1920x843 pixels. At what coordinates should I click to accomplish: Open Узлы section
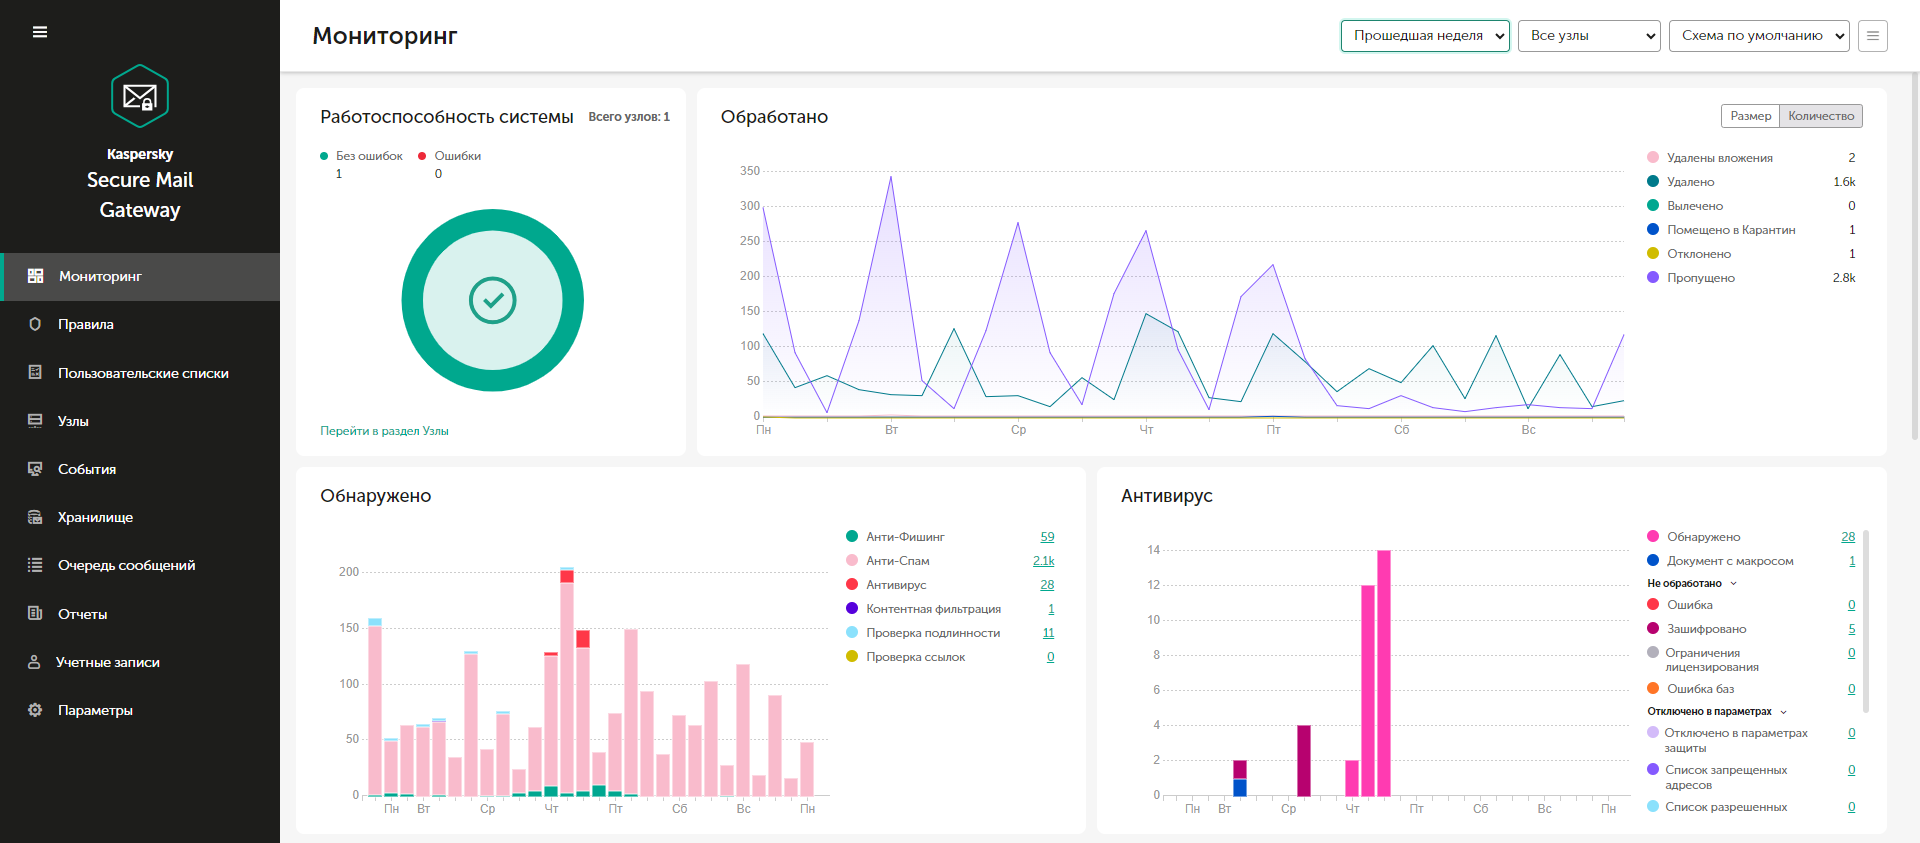[140, 421]
